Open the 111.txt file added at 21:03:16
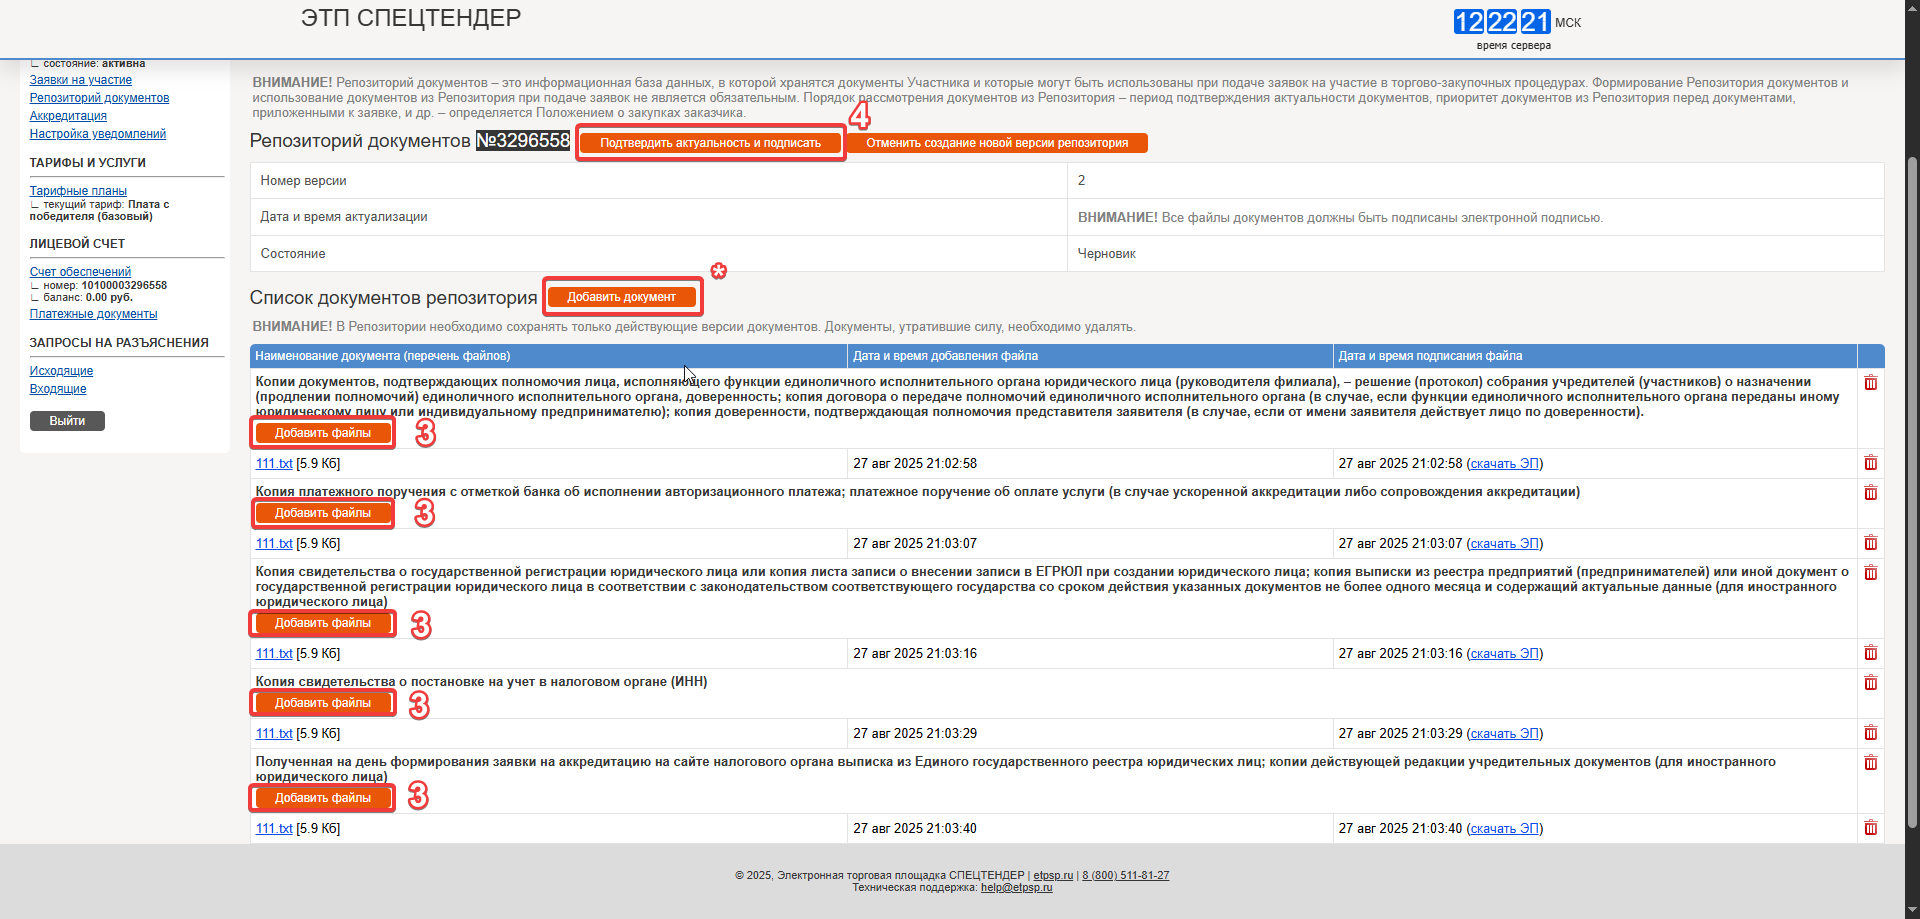The image size is (1920, 919). [274, 654]
